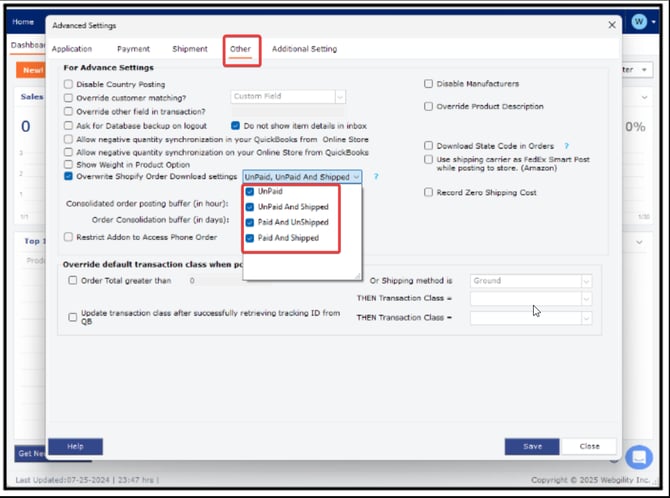The image size is (670, 498).
Task: Open the first THEN Transaction Class dropdown
Action: [x=586, y=298]
